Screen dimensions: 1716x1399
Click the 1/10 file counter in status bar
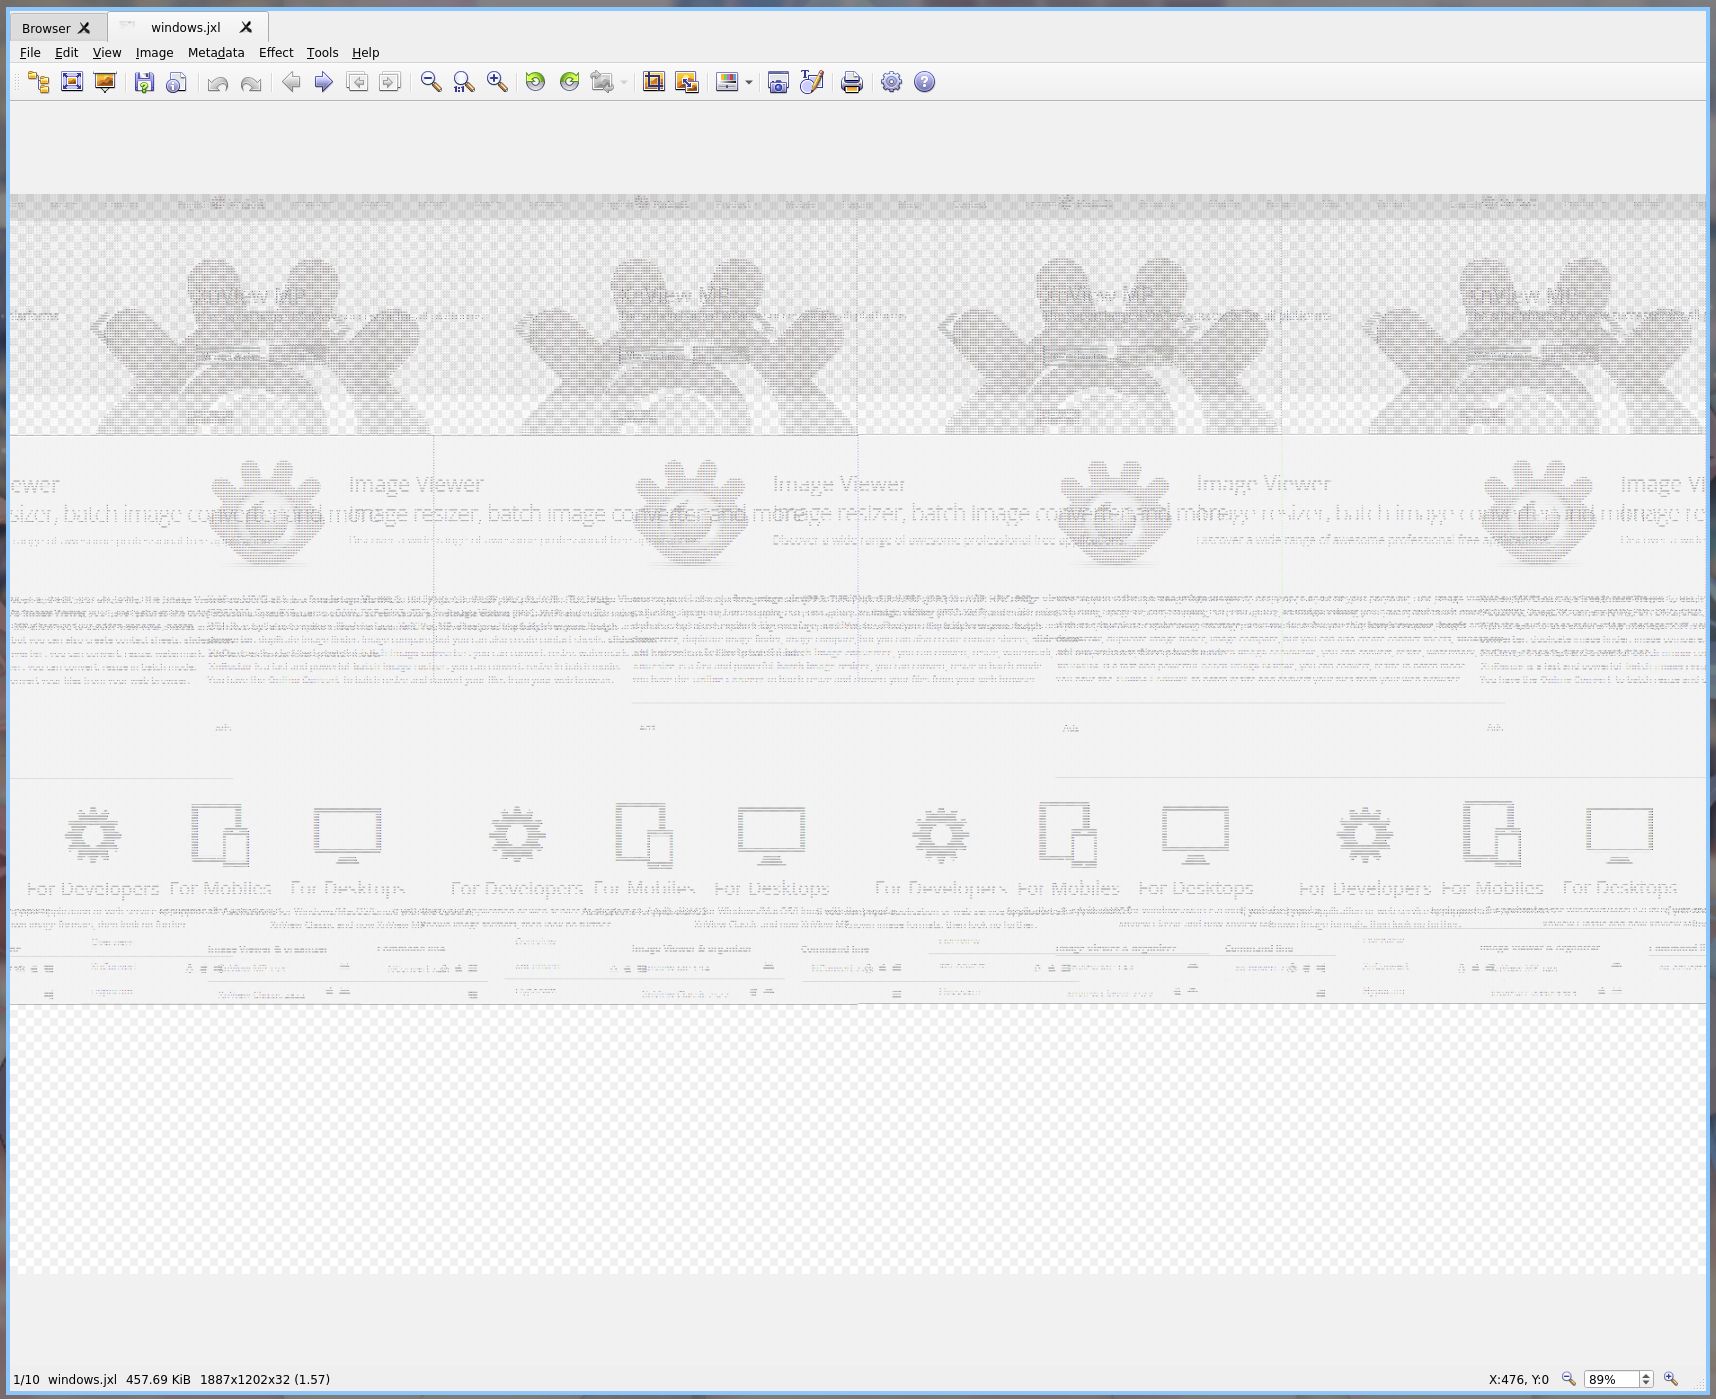click(x=26, y=1379)
